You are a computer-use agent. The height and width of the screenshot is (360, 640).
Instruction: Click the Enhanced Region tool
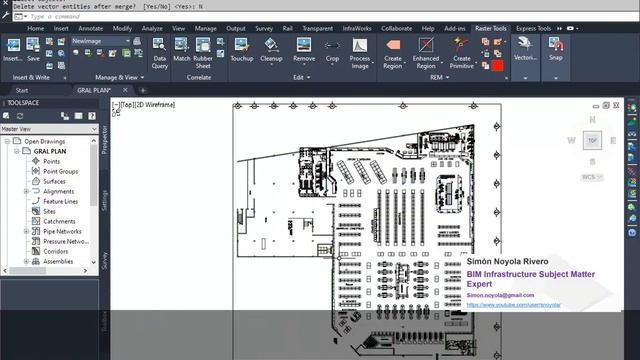[426, 53]
